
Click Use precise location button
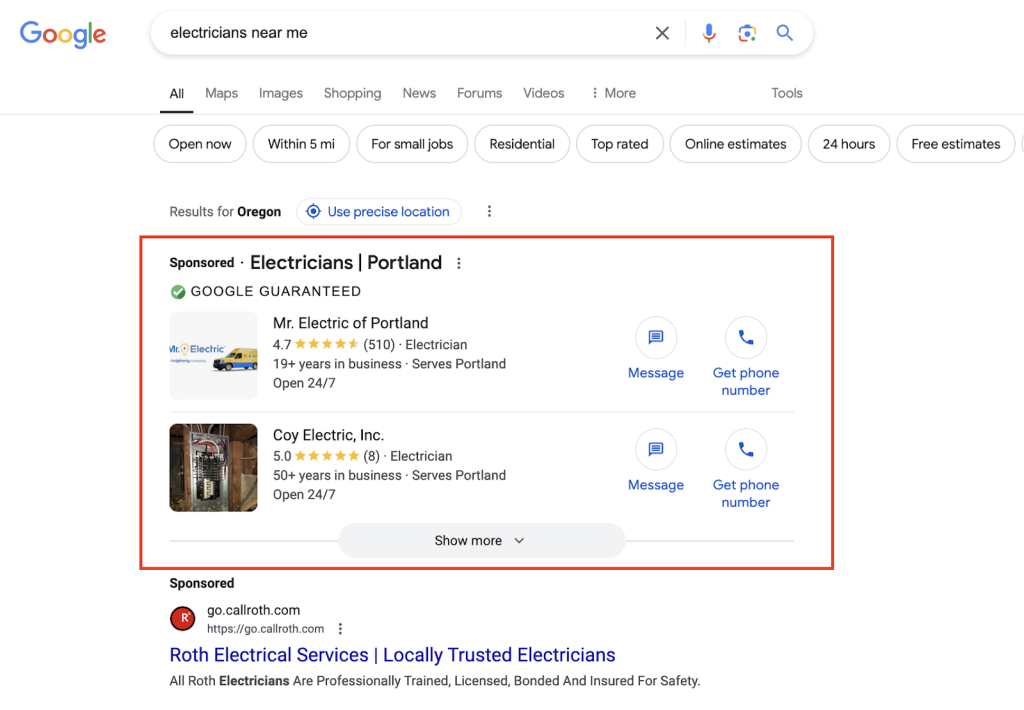[x=379, y=212]
